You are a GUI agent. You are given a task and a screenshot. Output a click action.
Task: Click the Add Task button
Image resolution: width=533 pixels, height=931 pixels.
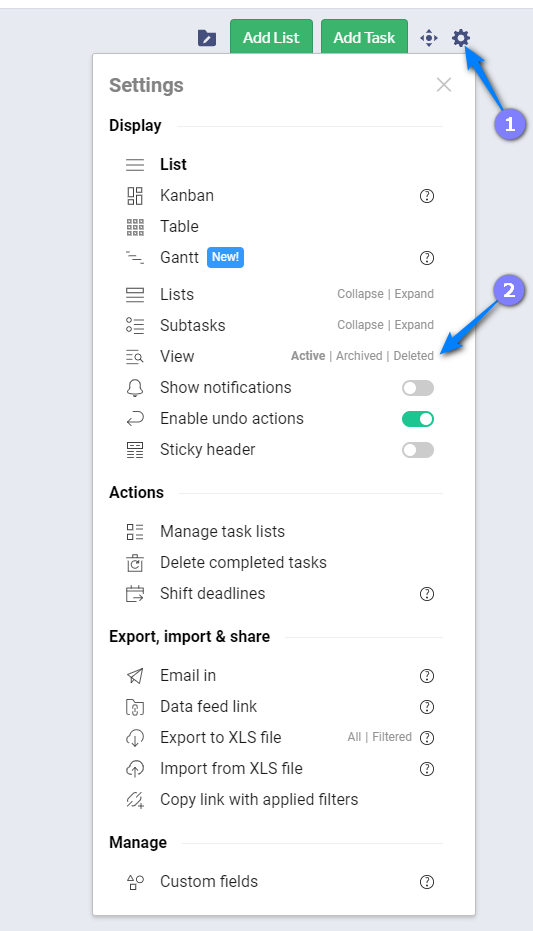pyautogui.click(x=364, y=37)
